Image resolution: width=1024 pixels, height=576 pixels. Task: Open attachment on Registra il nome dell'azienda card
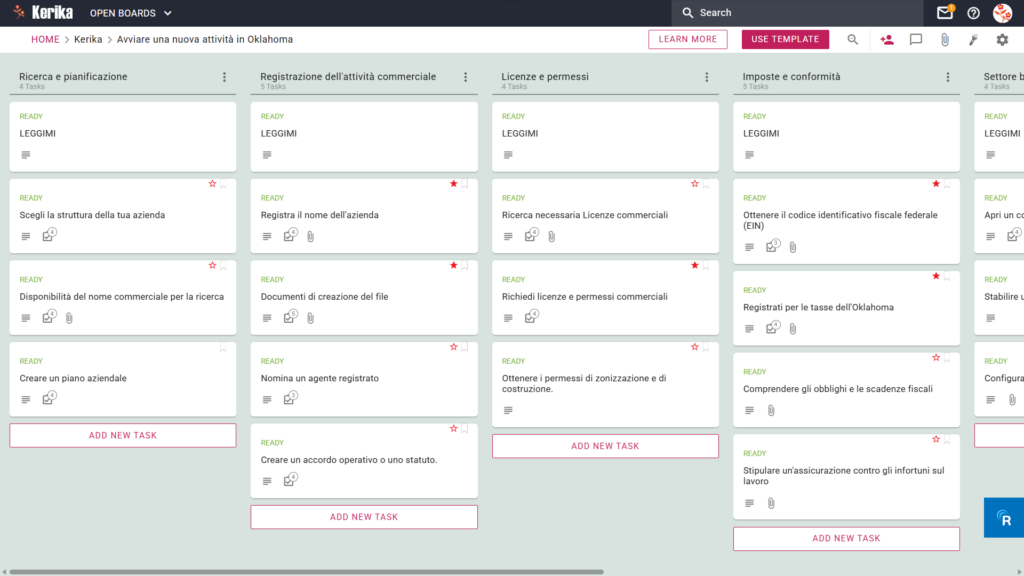[310, 236]
